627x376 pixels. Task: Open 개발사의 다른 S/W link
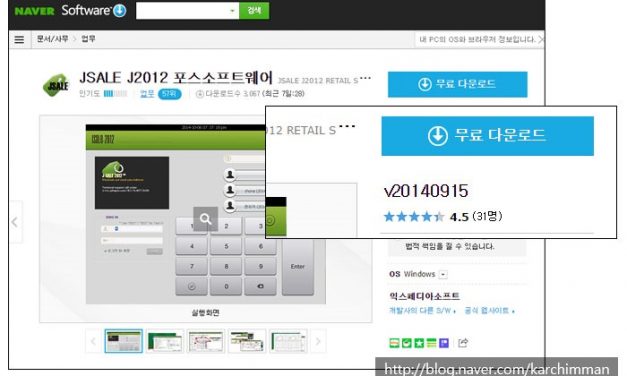422,310
